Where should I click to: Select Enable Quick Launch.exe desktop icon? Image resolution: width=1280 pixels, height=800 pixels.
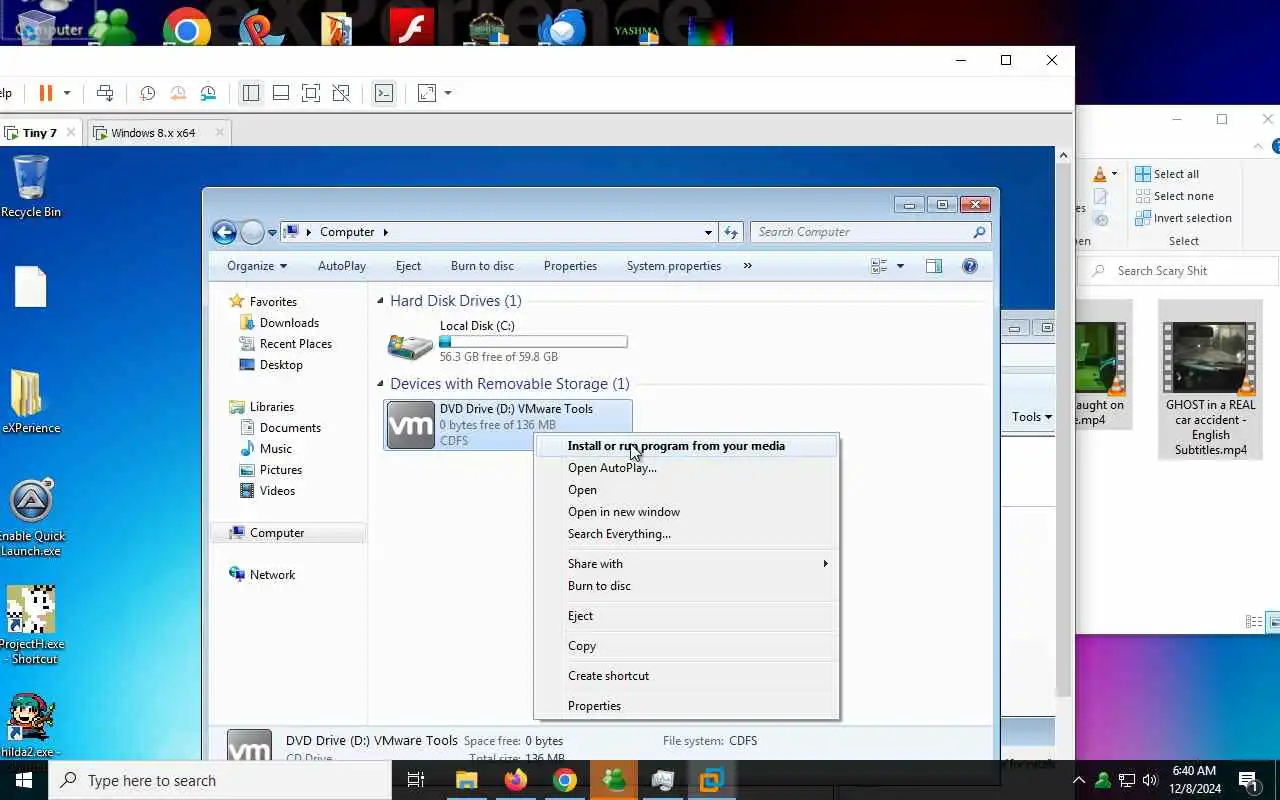(x=30, y=518)
